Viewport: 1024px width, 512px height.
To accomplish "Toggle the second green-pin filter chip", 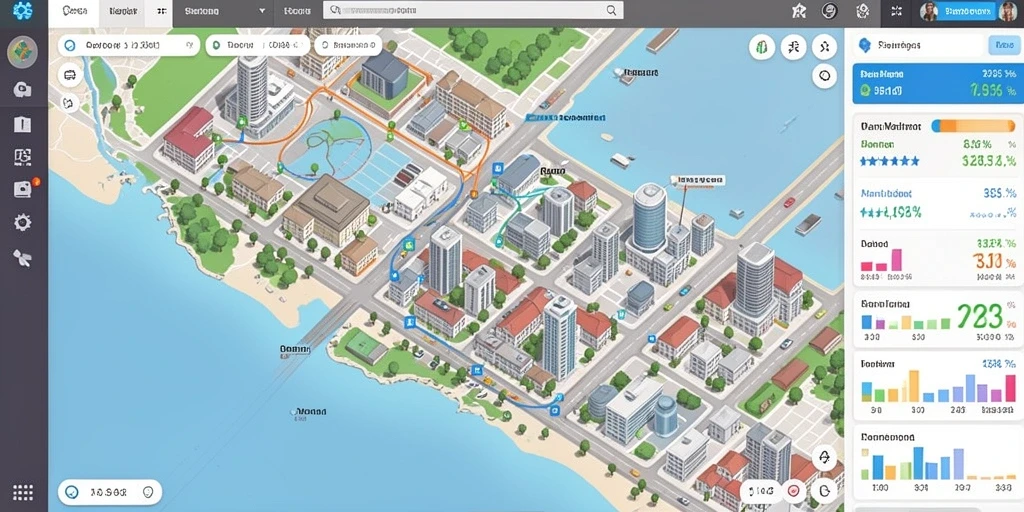I will 257,46.
